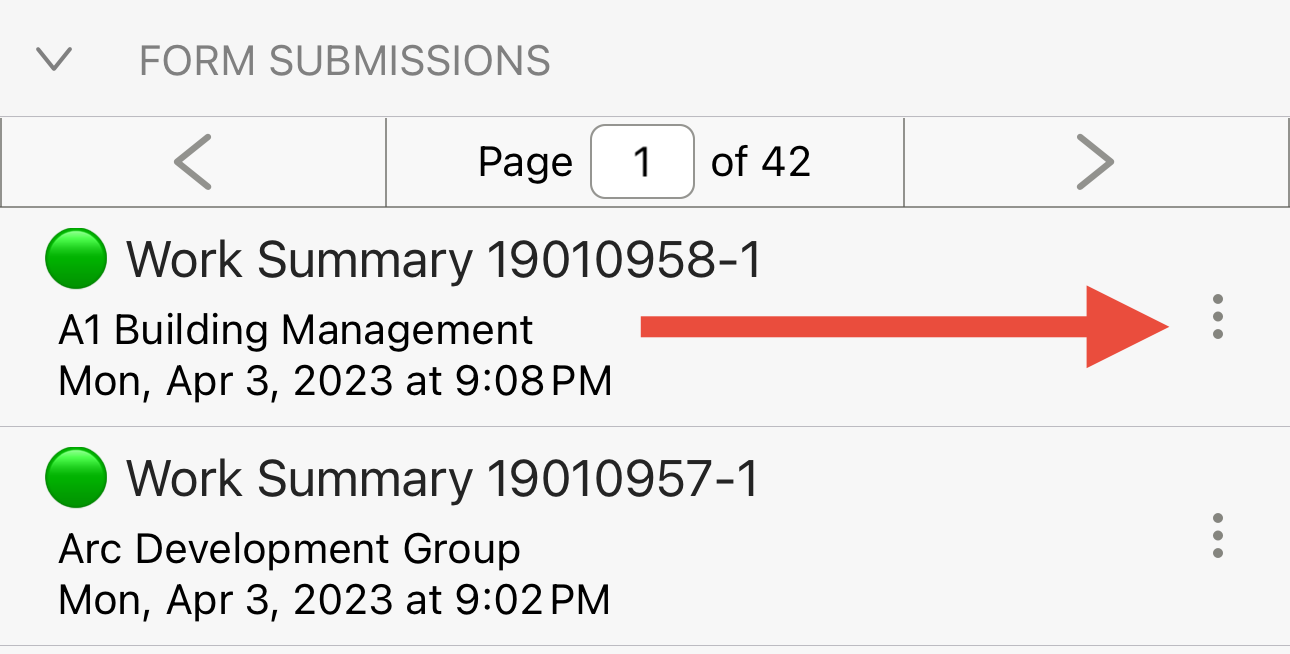Click the 9:02 PM submission timestamp

pyautogui.click(x=334, y=600)
